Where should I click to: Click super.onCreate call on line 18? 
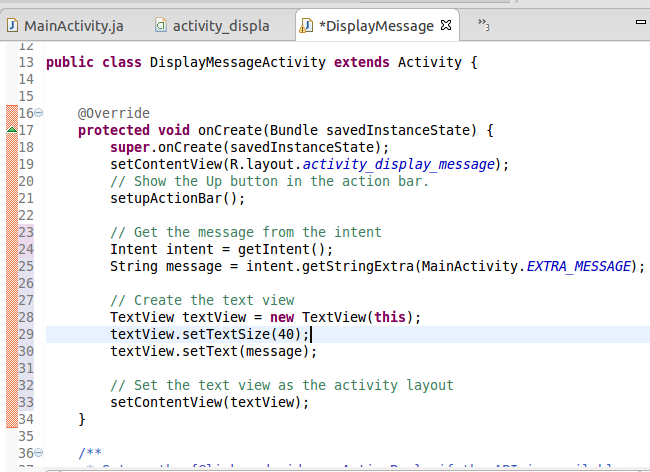click(249, 147)
